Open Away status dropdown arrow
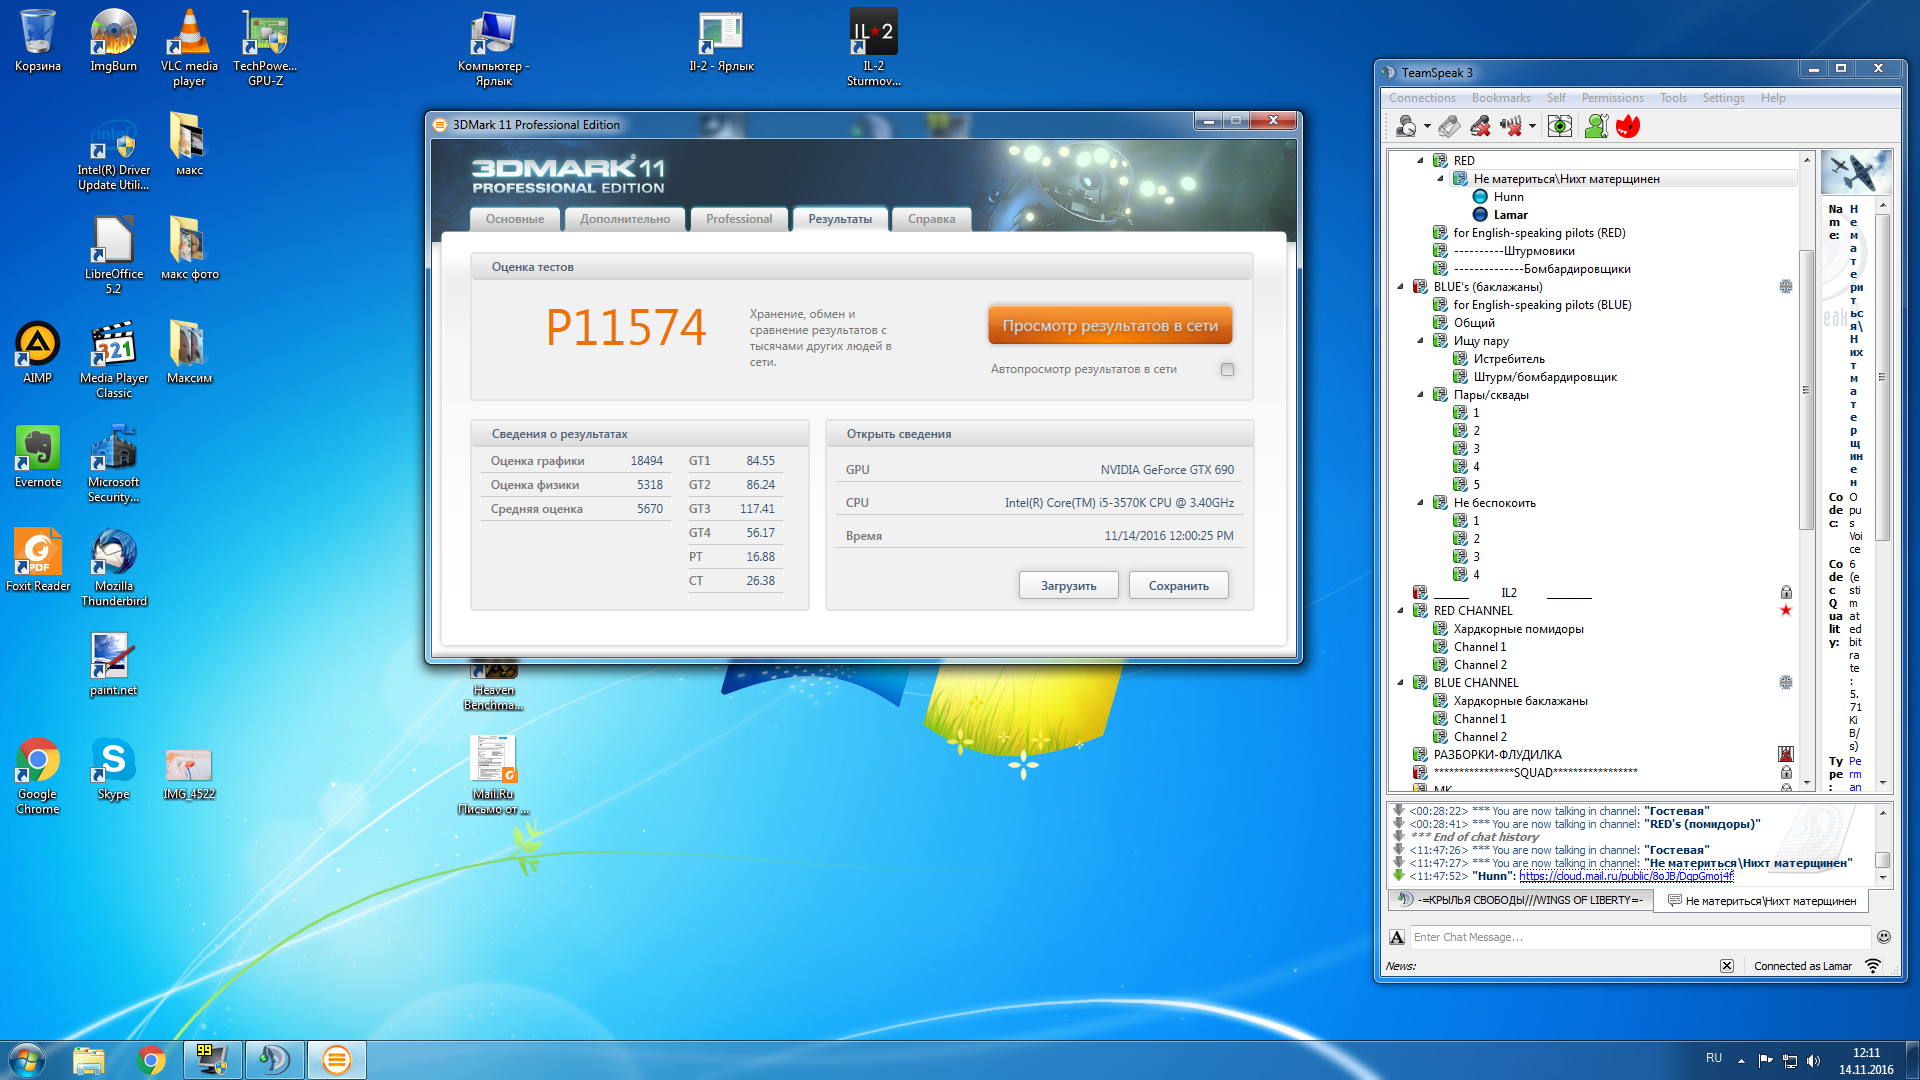1920x1080 pixels. pos(1427,127)
